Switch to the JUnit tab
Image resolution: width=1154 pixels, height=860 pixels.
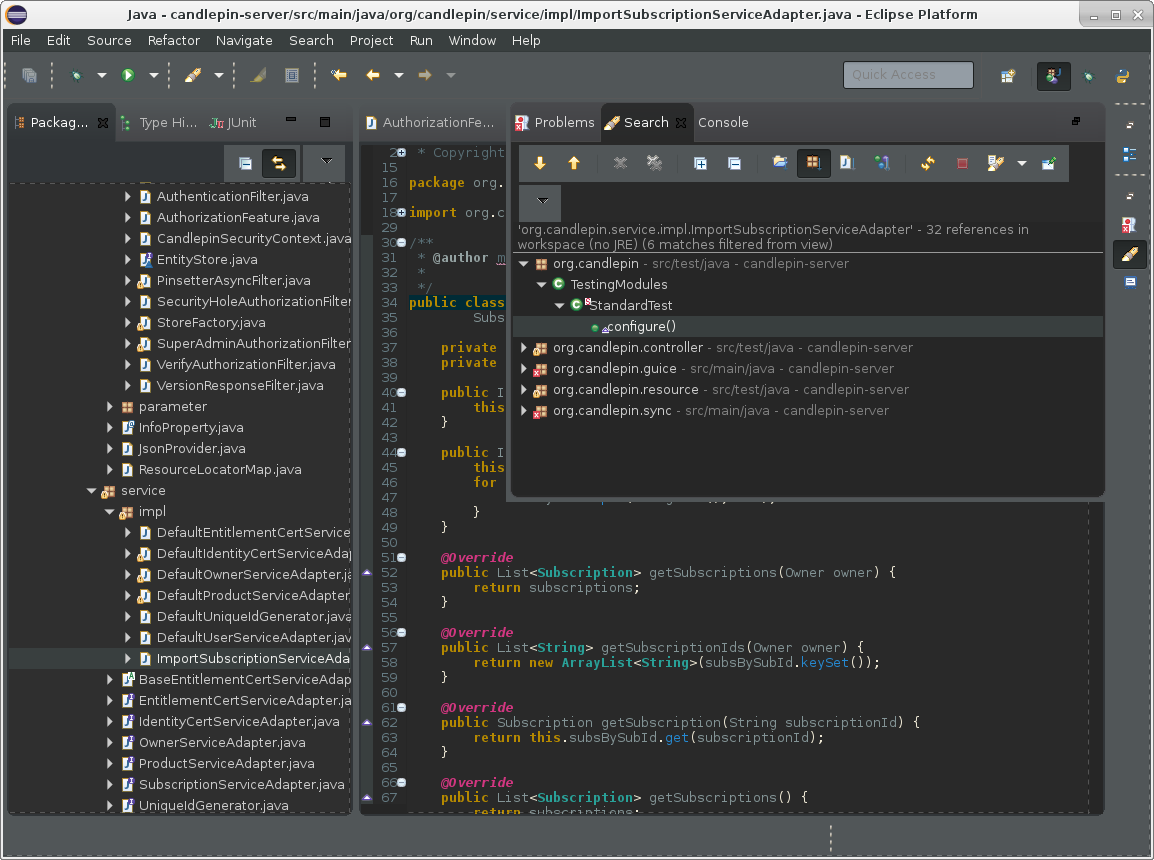pyautogui.click(x=233, y=123)
